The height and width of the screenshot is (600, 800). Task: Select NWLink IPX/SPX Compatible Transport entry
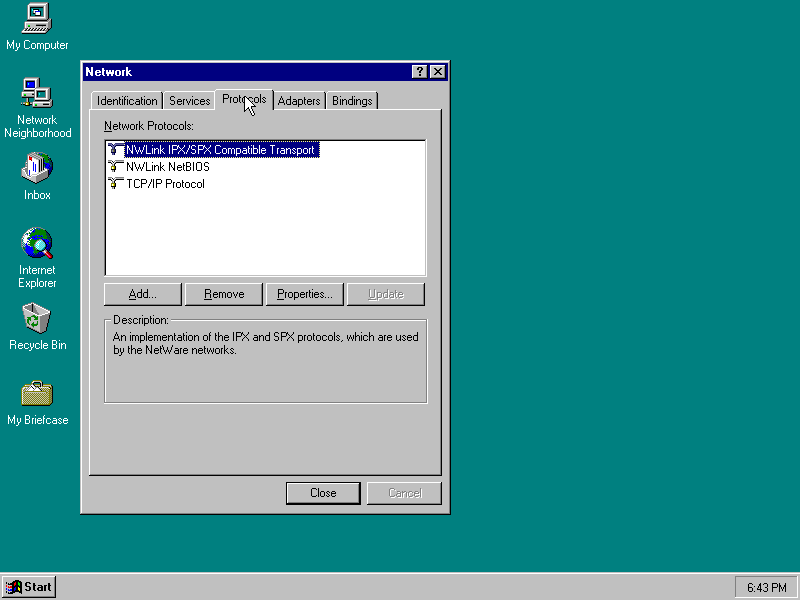pos(220,149)
